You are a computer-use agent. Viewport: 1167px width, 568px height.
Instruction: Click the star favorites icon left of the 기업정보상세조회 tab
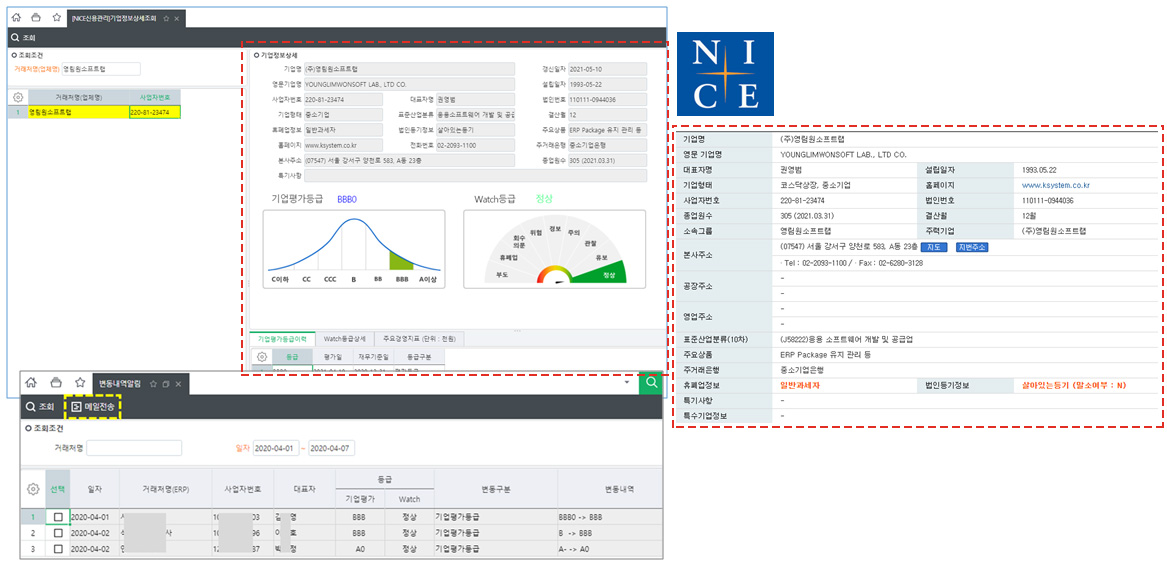57,17
